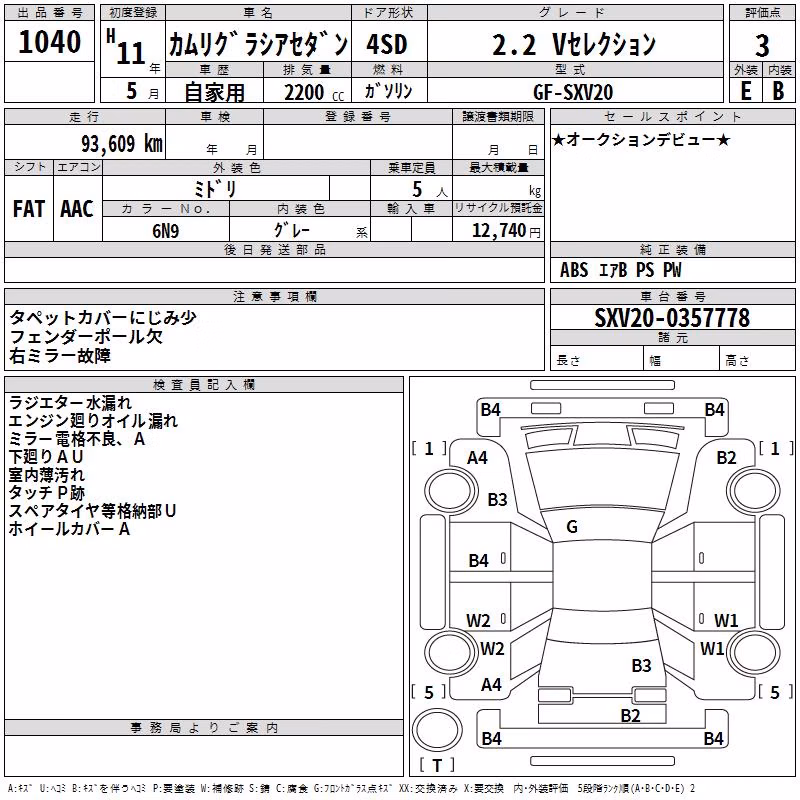Click the door type value 4SD

pos(387,44)
